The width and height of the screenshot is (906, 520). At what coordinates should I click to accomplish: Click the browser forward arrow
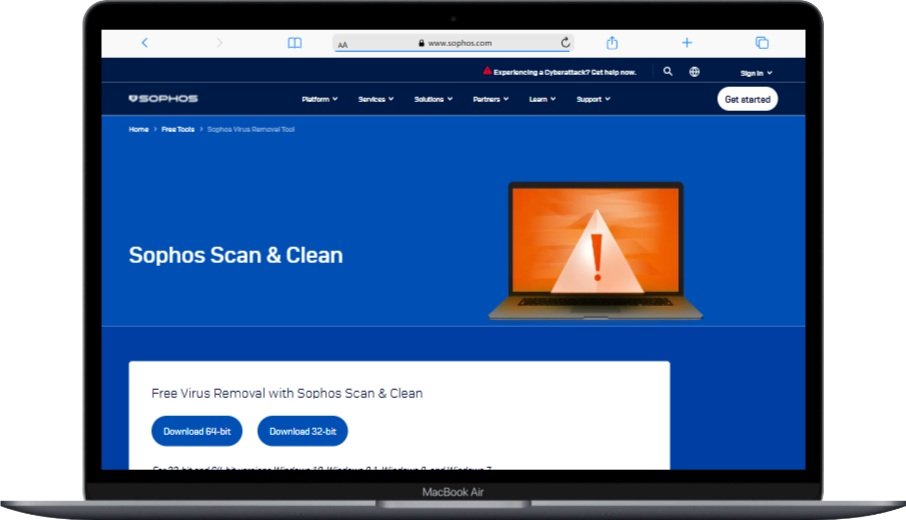coord(219,43)
